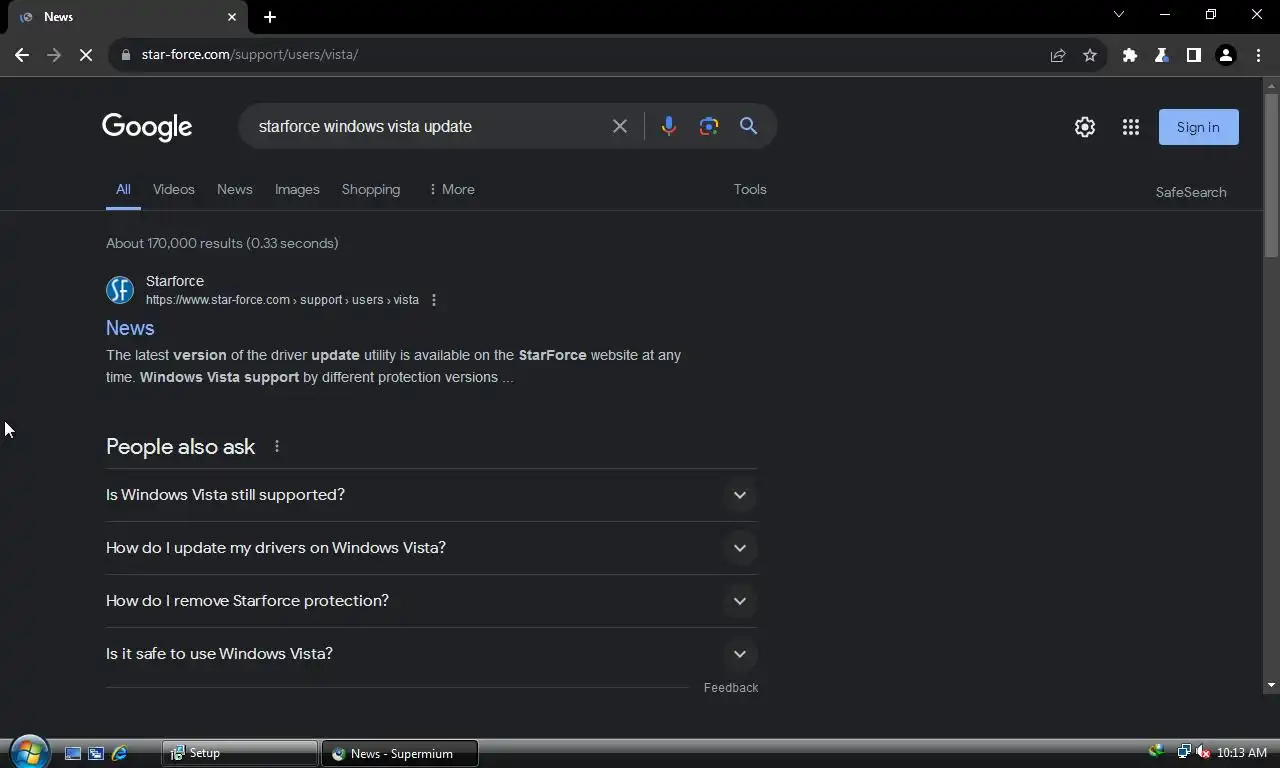Click the 10:13 AM taskbar clock
This screenshot has height=768, width=1280.
pyautogui.click(x=1242, y=753)
